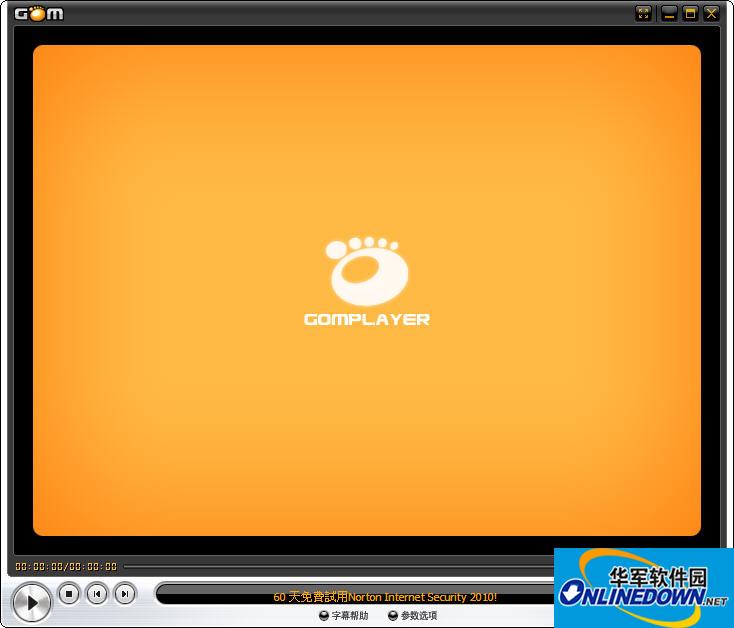Skip to the previous track
Viewport: 734px width, 628px height.
coord(97,594)
